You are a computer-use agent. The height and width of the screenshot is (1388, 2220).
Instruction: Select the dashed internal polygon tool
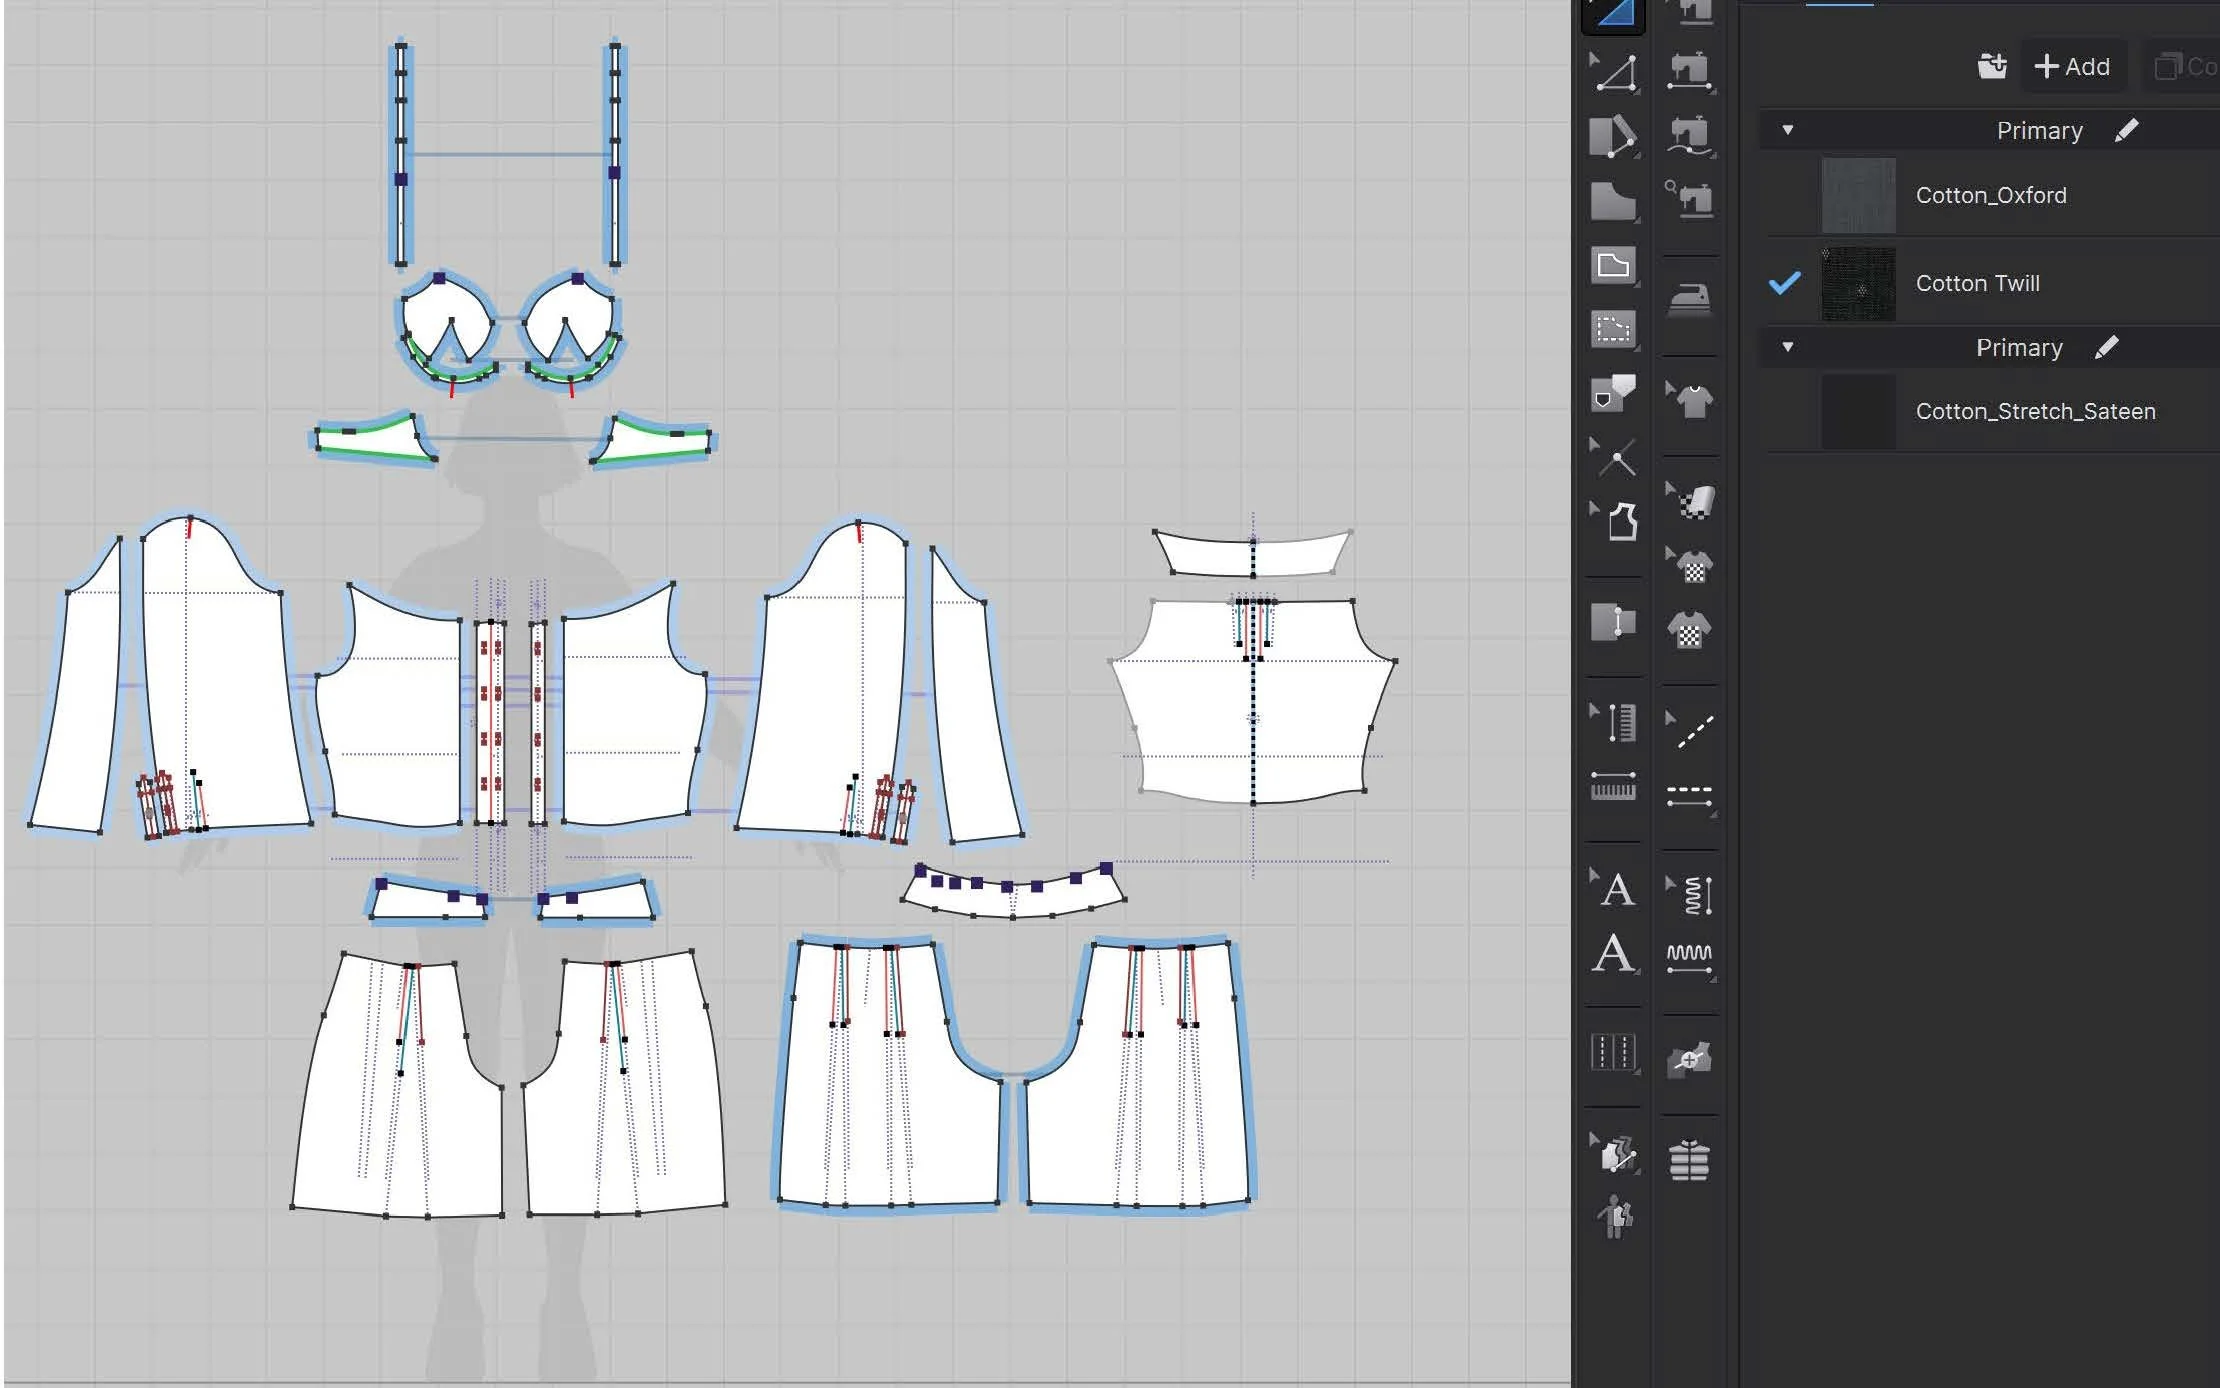pyautogui.click(x=1613, y=329)
